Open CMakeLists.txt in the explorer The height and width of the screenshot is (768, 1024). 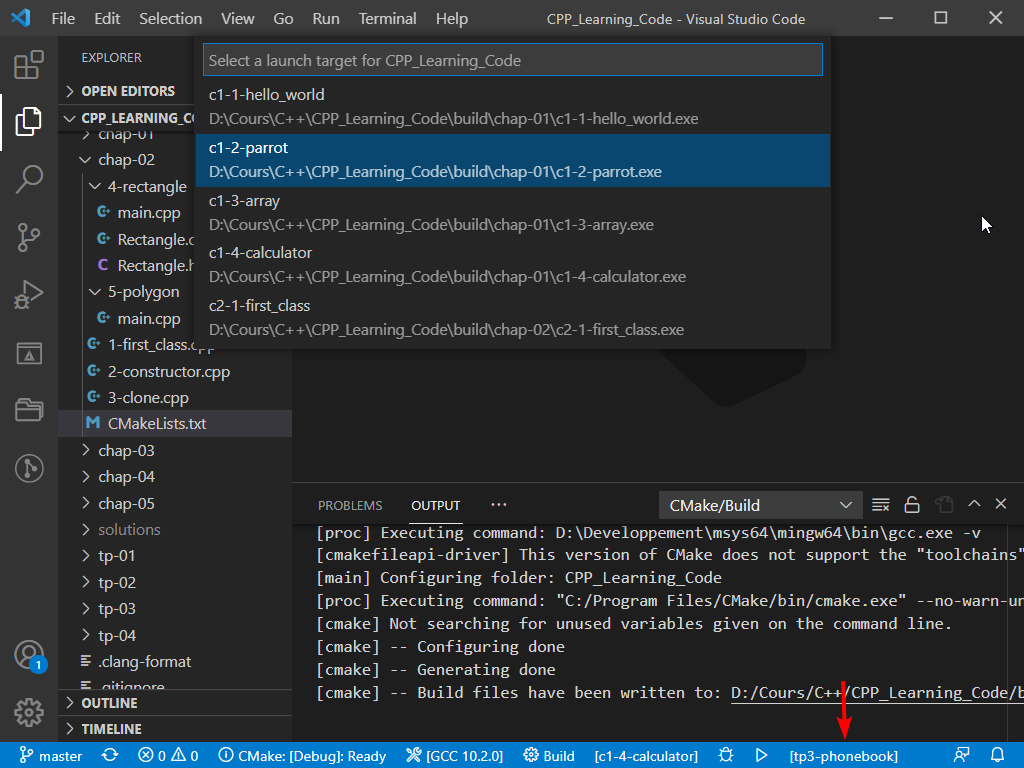point(175,424)
